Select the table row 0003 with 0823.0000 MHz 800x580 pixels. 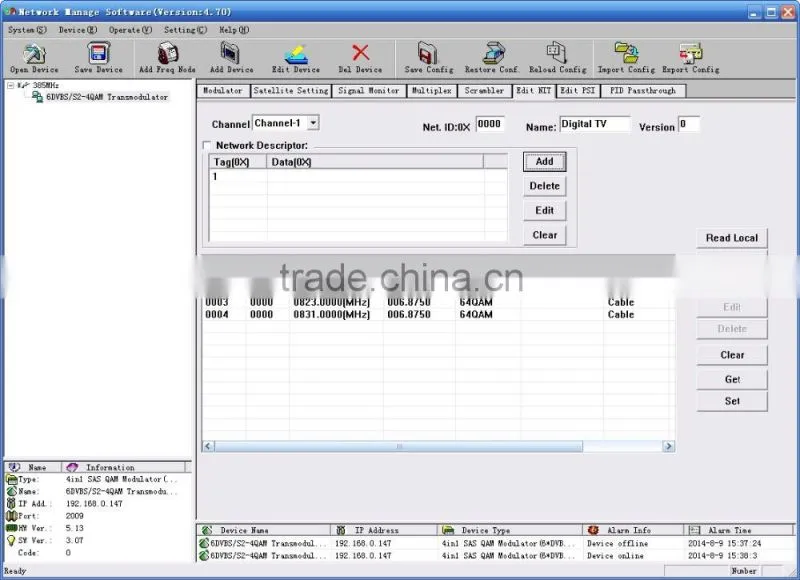[439, 302]
